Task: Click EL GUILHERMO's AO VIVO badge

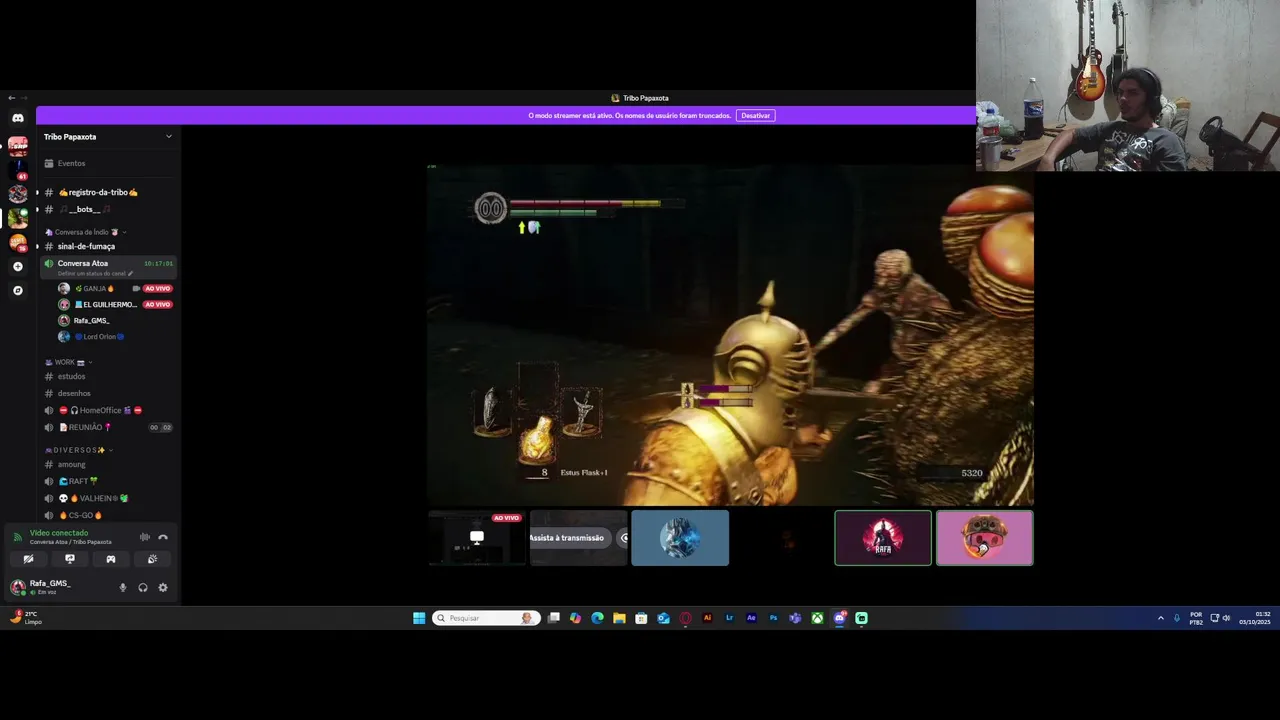Action: (158, 304)
